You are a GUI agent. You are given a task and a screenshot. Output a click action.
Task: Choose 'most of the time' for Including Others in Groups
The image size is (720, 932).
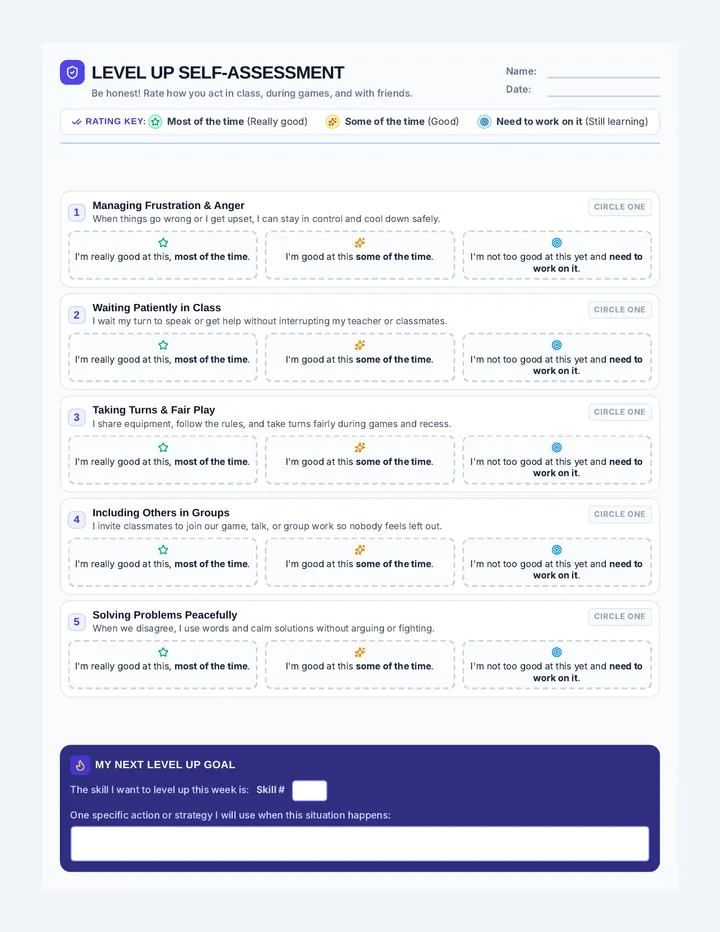point(163,562)
